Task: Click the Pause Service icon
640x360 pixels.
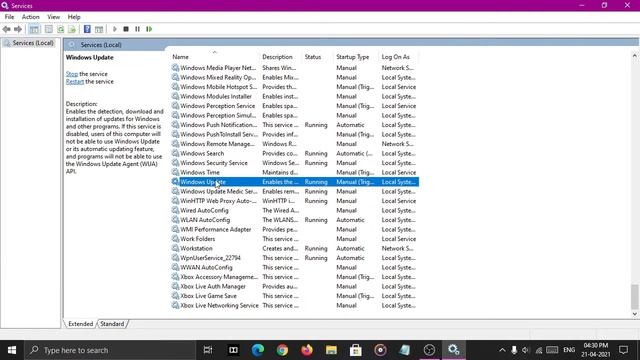Action: pyautogui.click(x=138, y=29)
